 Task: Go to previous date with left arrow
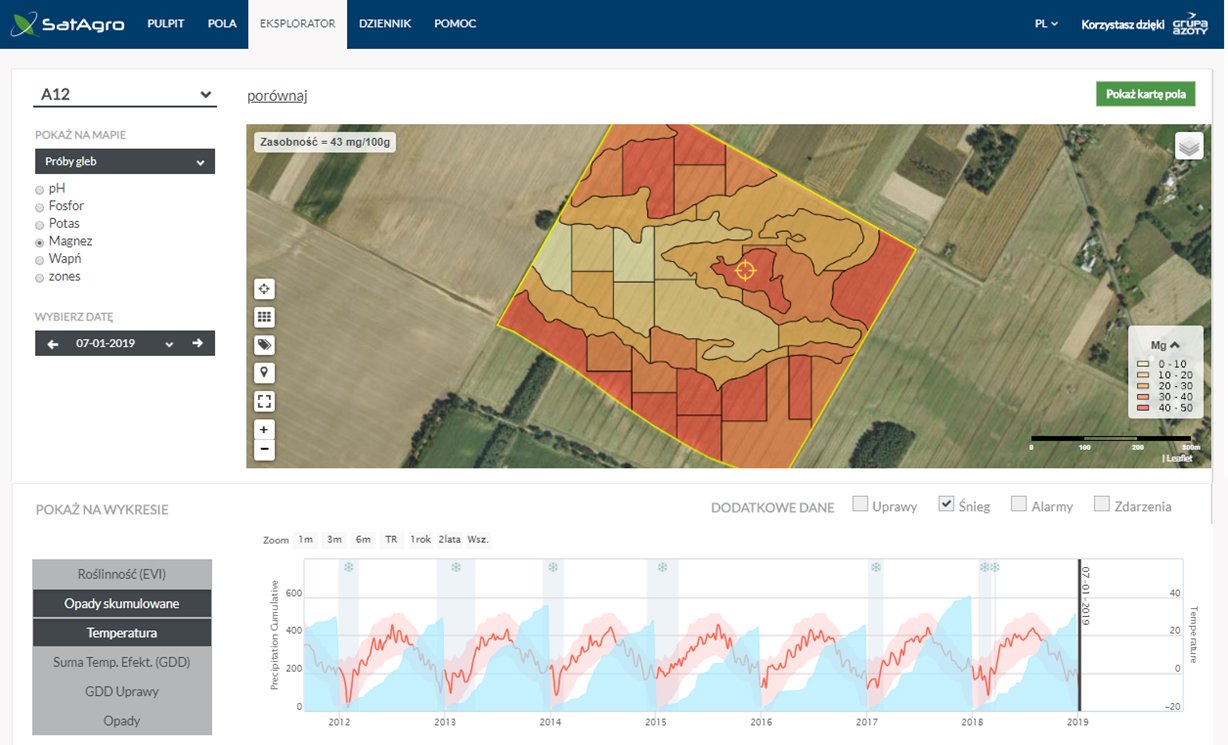[x=53, y=343]
